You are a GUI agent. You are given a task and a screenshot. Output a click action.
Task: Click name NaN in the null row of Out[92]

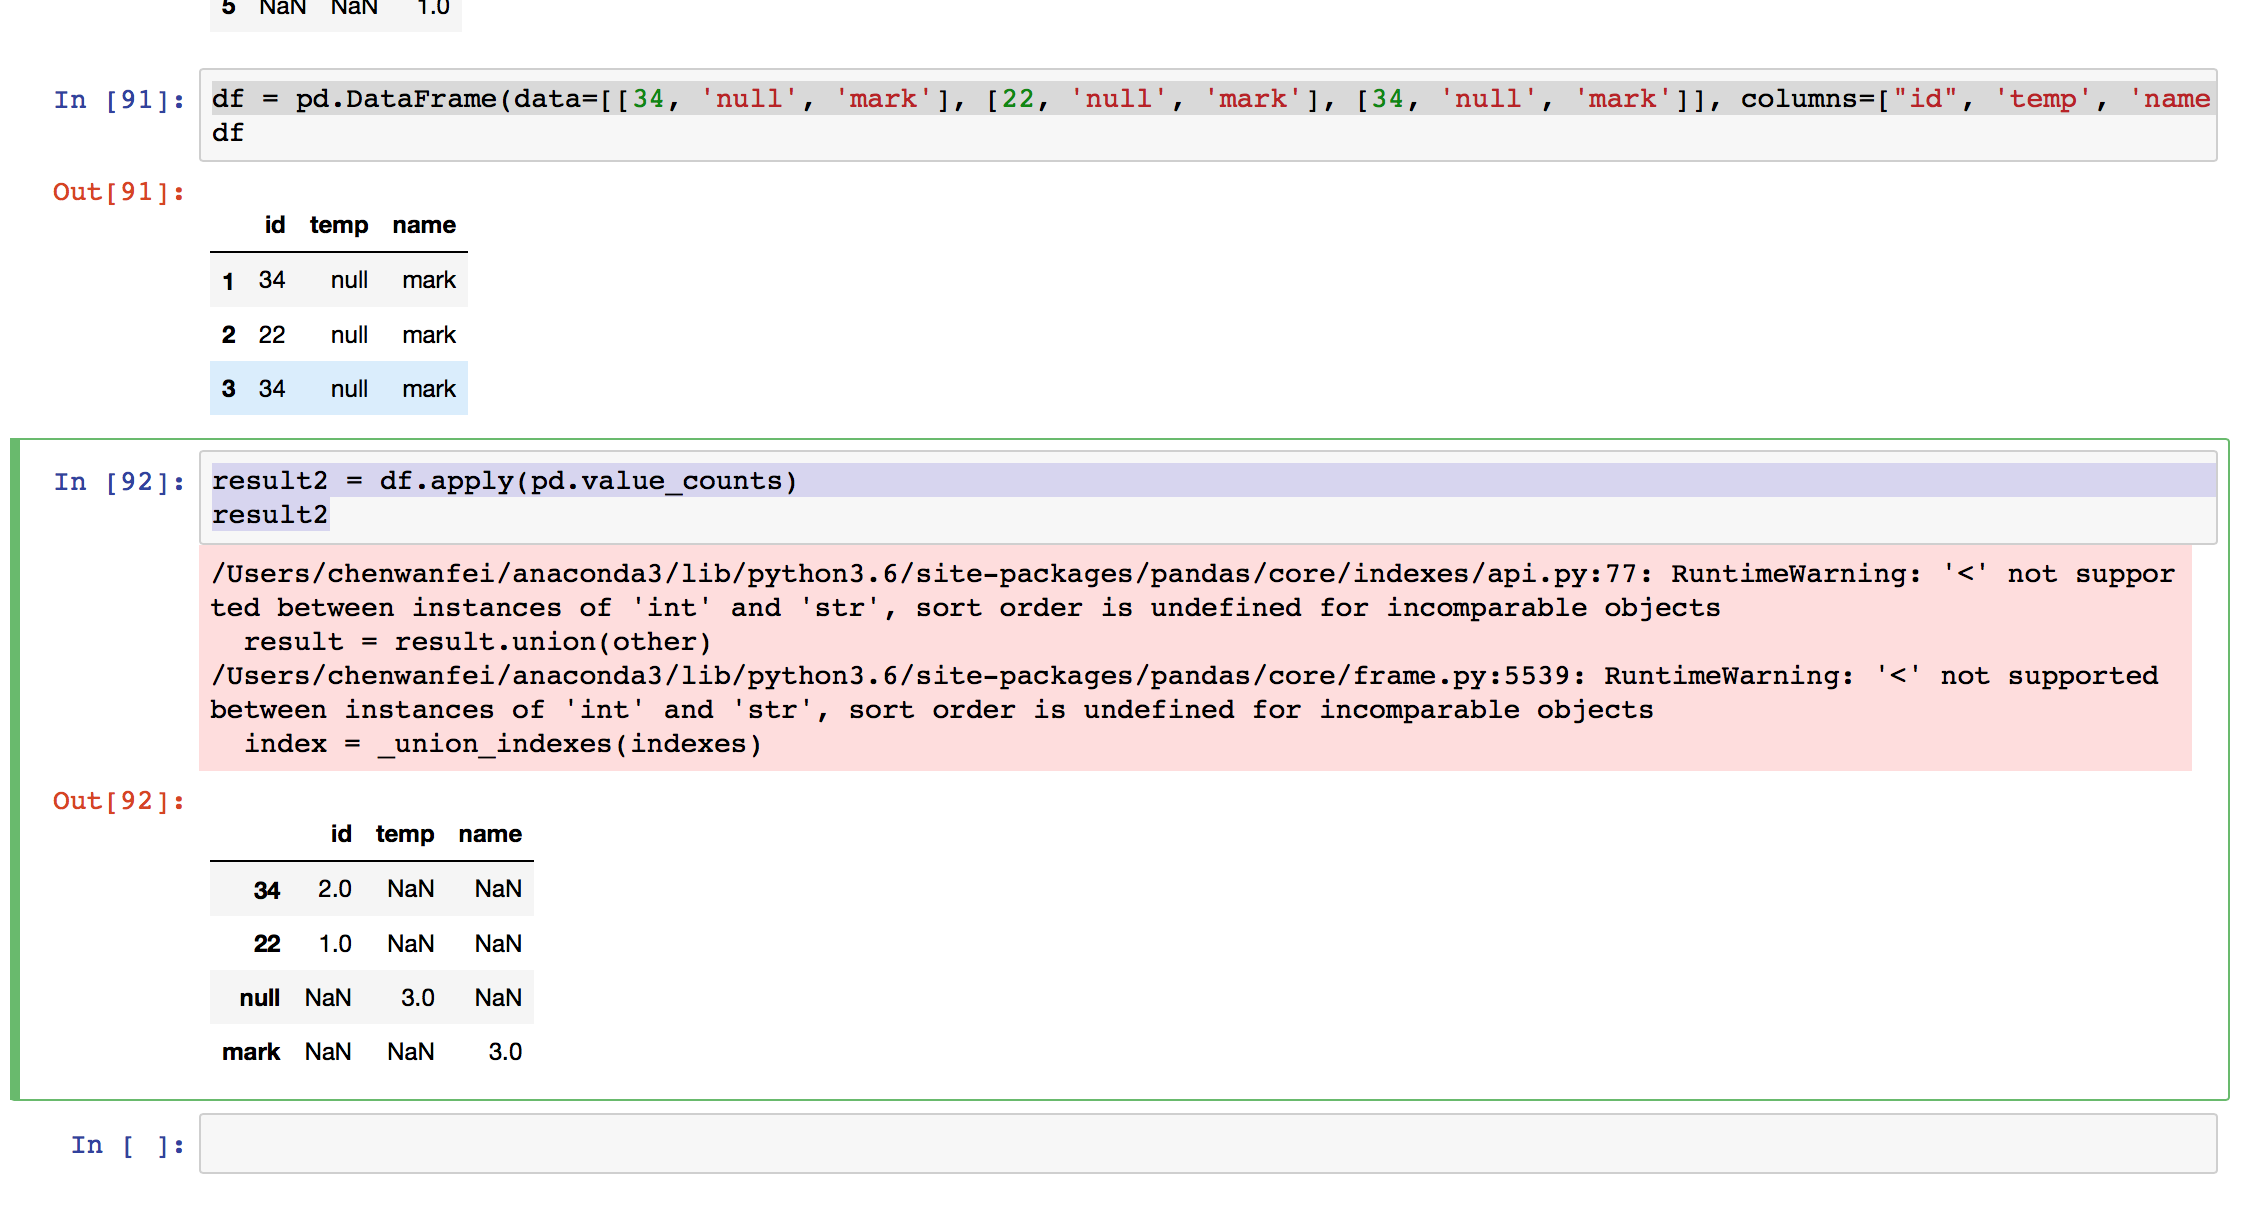click(498, 998)
